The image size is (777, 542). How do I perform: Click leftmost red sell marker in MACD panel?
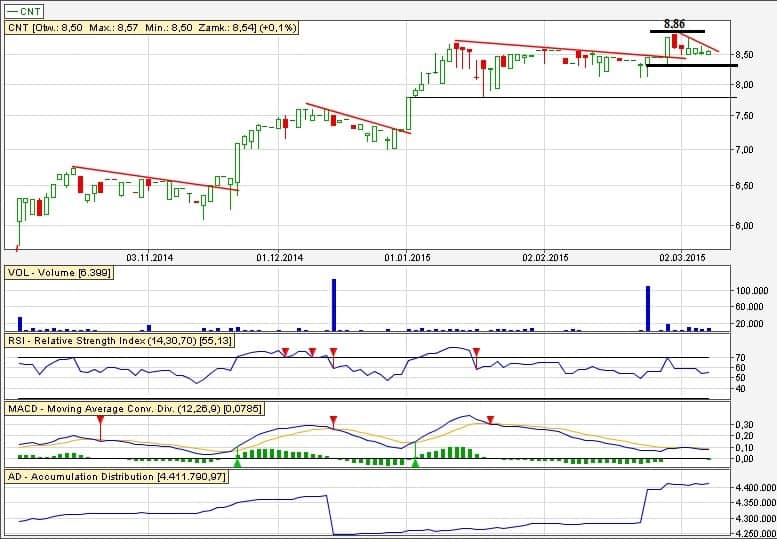pyautogui.click(x=100, y=421)
